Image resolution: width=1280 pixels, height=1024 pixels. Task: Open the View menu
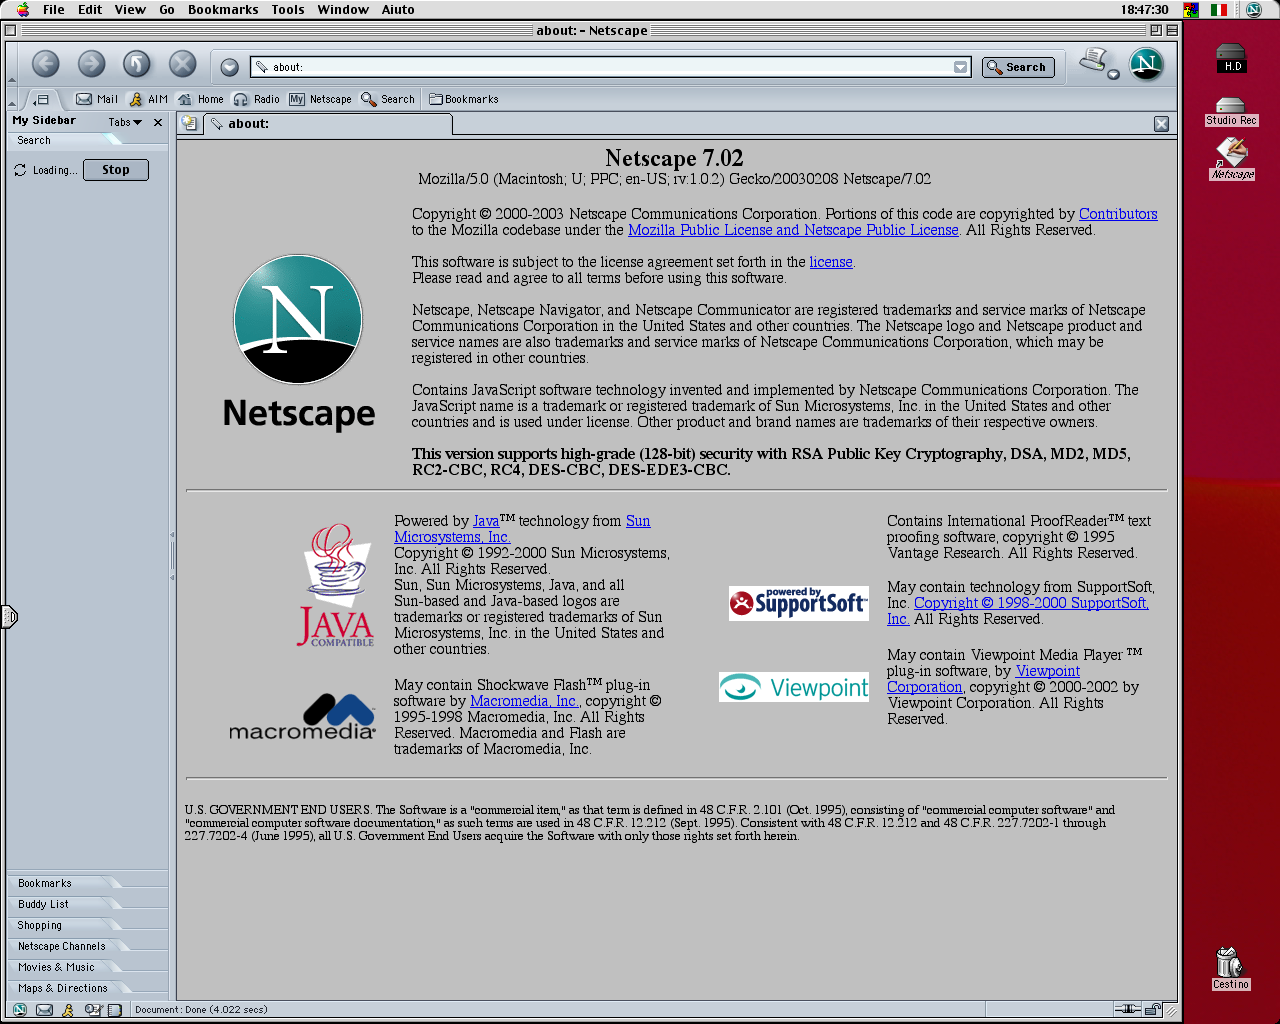coord(130,9)
